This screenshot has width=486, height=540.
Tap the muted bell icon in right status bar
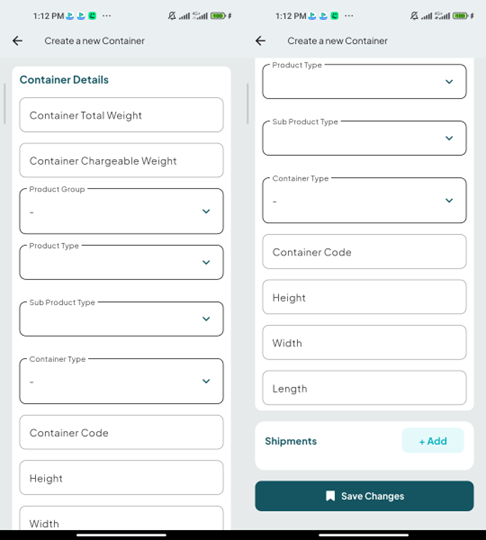[414, 16]
